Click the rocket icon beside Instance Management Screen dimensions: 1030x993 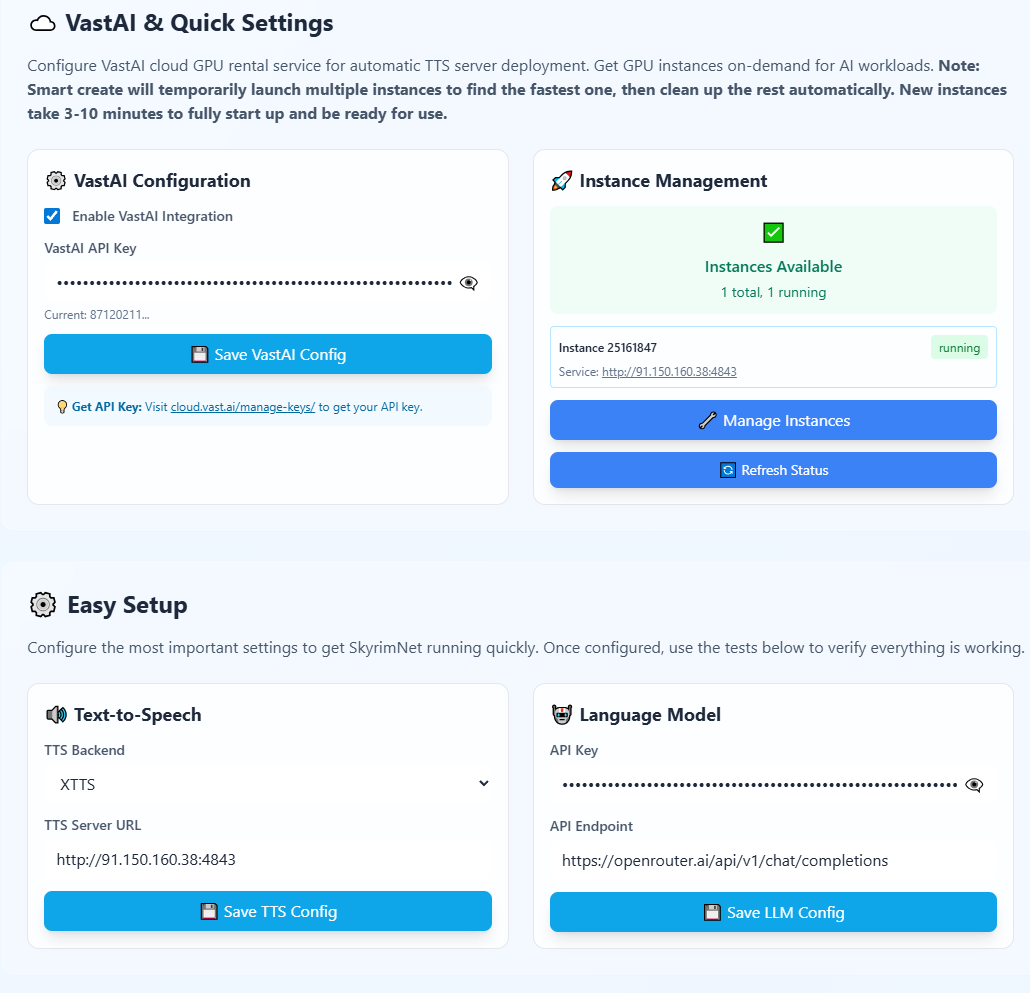point(561,181)
